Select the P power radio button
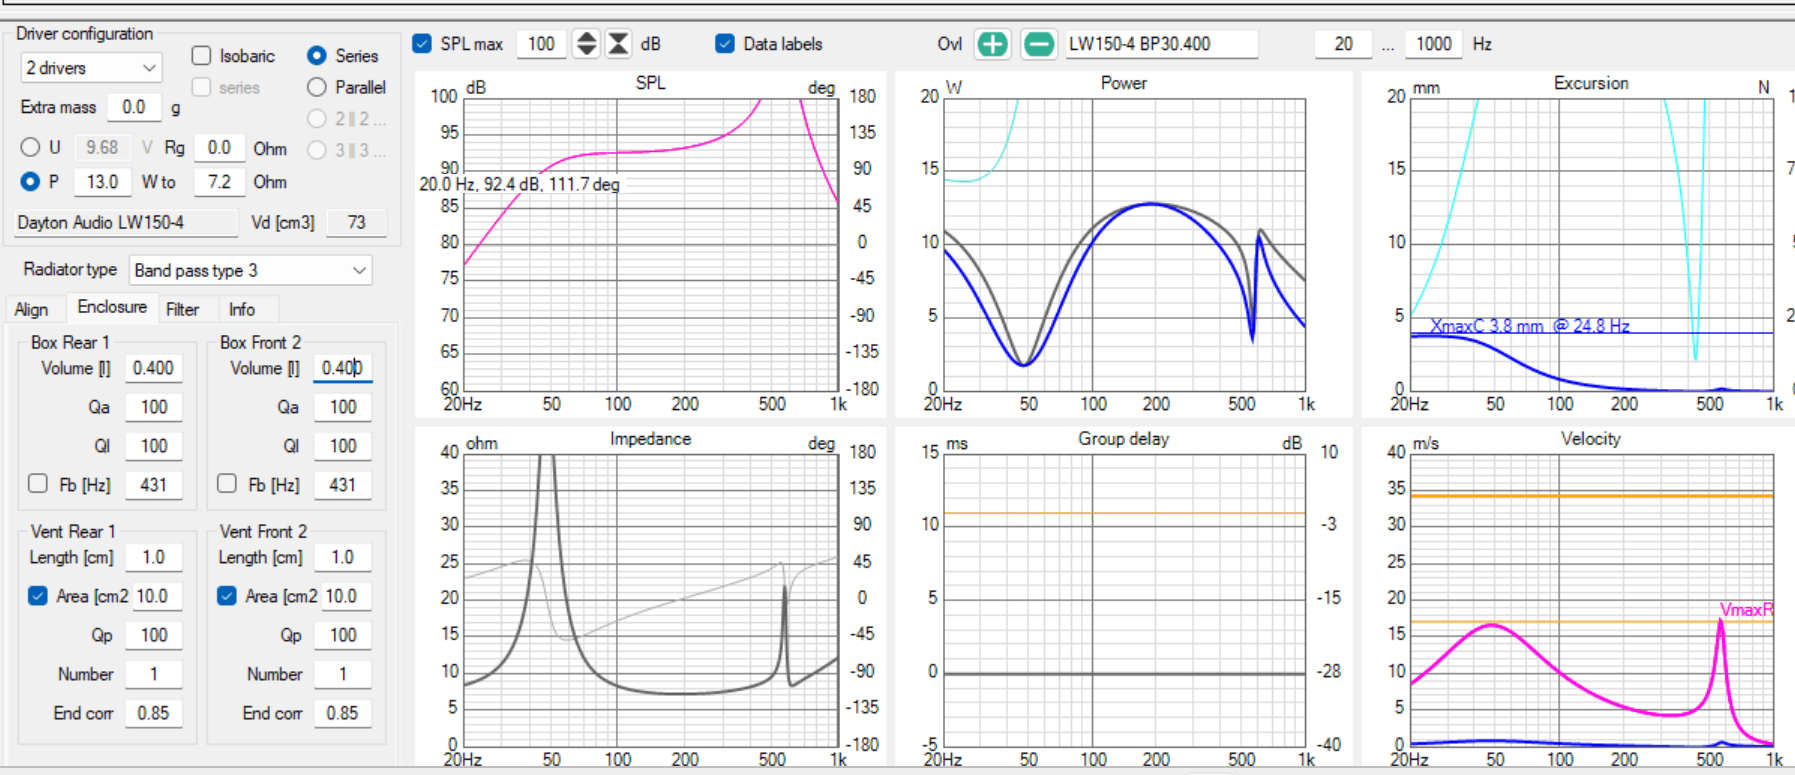1795x775 pixels. 30,181
